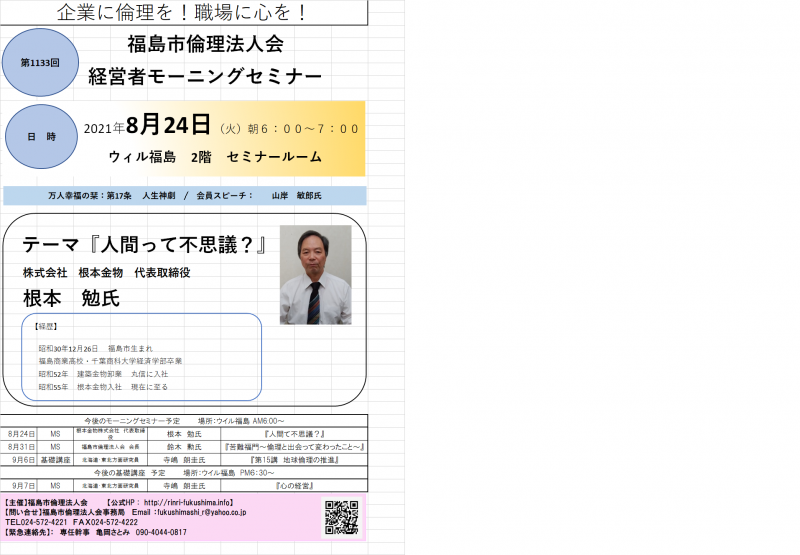Select the speaker portrait photo

[x=315, y=274]
